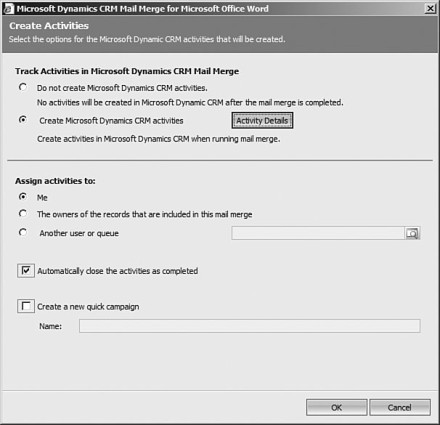The height and width of the screenshot is (425, 440).
Task: Click 'Track Activities in Microsoft Dynamics CRM Mail Merge' heading
Action: coord(127,71)
